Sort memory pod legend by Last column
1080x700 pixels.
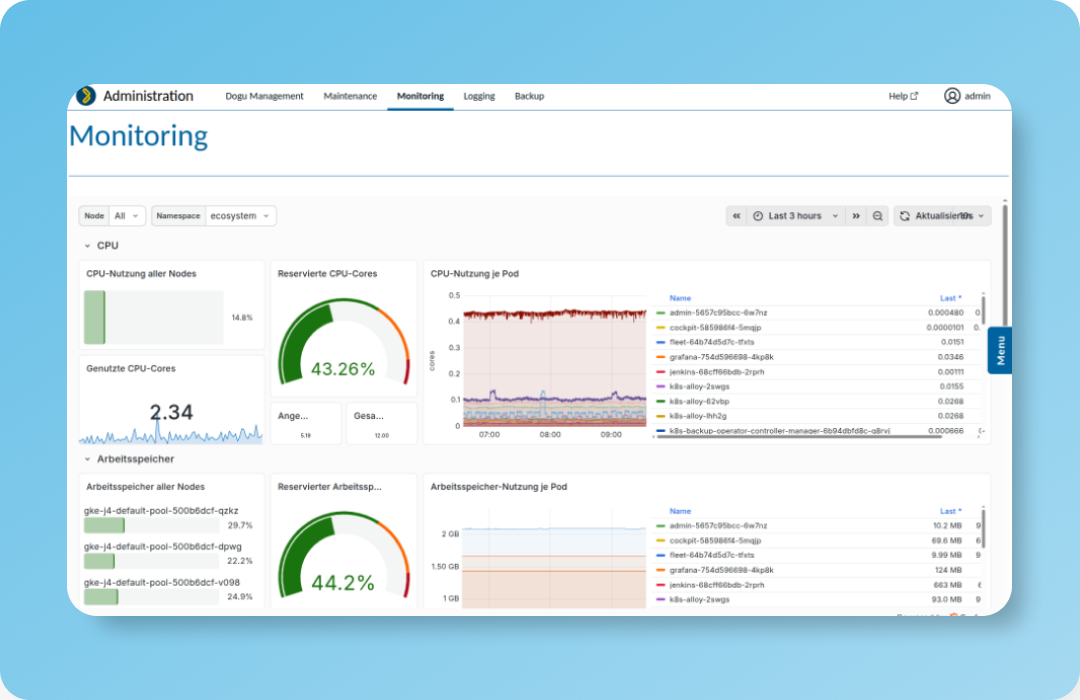(951, 511)
